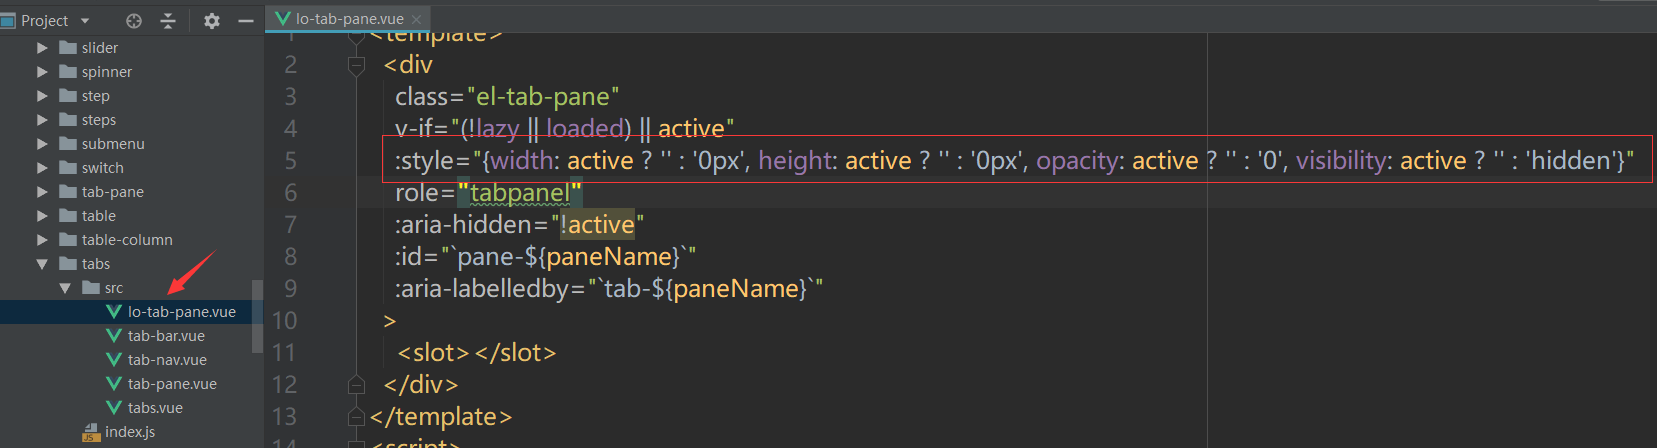Expand the switch folder arrow

(42, 168)
